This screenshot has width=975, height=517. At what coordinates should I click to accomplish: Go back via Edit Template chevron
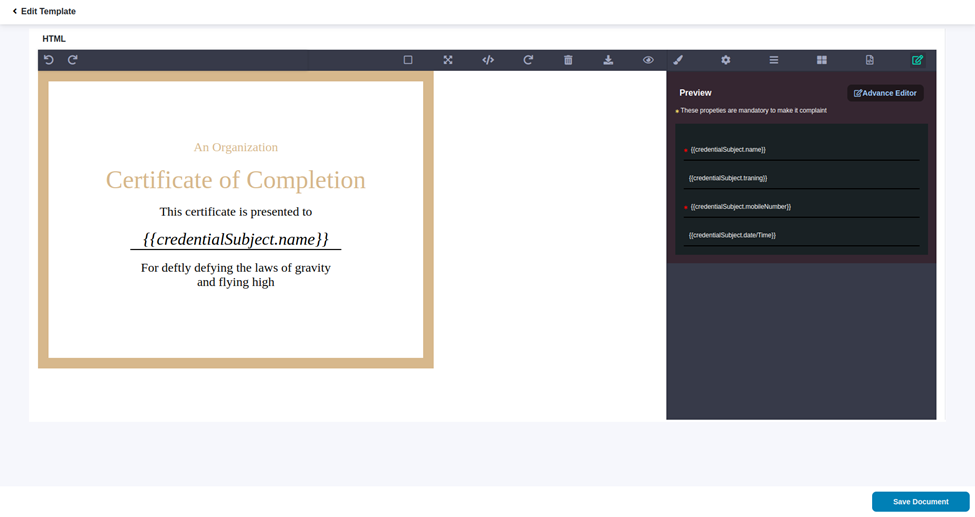click(15, 12)
